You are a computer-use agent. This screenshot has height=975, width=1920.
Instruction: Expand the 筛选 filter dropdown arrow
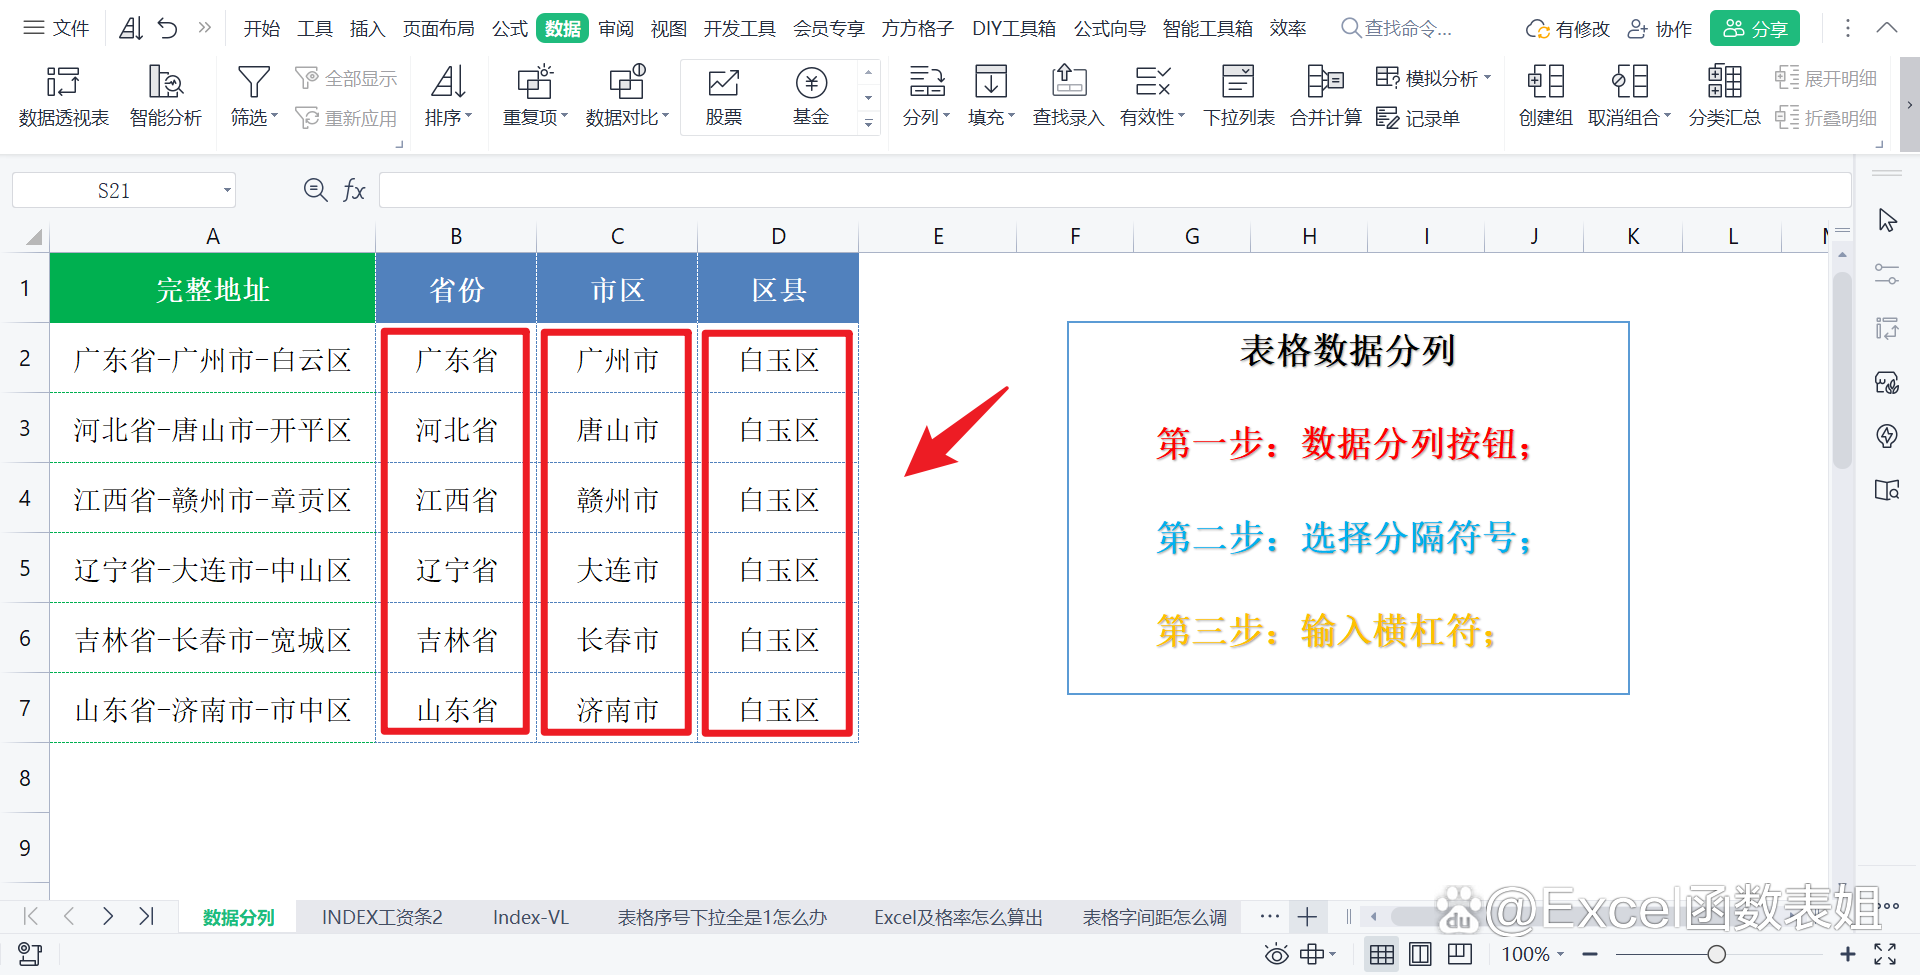click(274, 117)
